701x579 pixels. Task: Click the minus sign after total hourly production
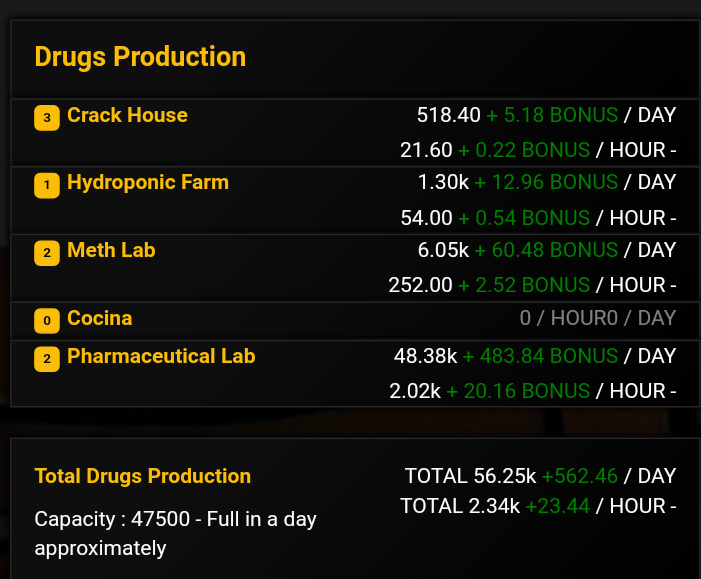(x=673, y=506)
